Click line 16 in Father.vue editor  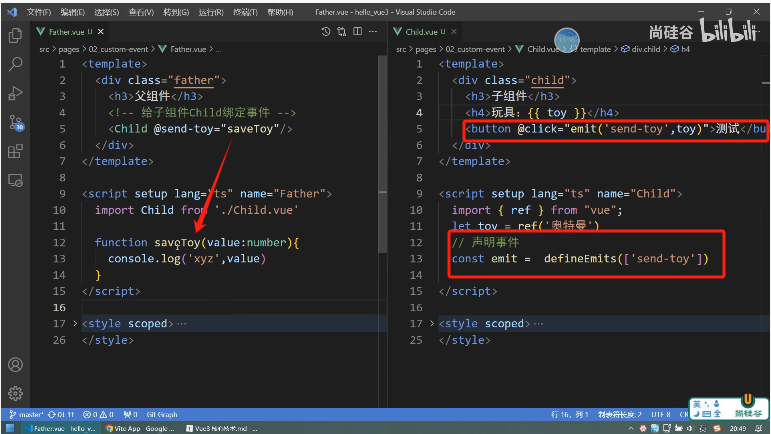pos(234,307)
